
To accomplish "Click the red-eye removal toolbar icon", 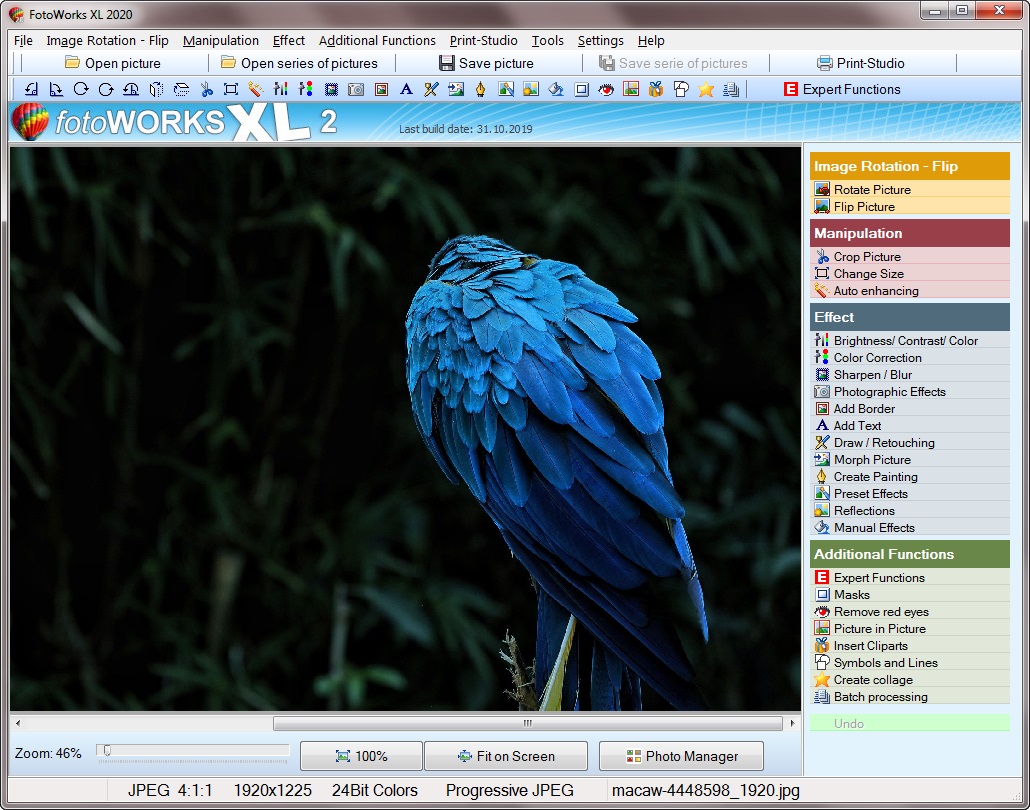I will [606, 89].
